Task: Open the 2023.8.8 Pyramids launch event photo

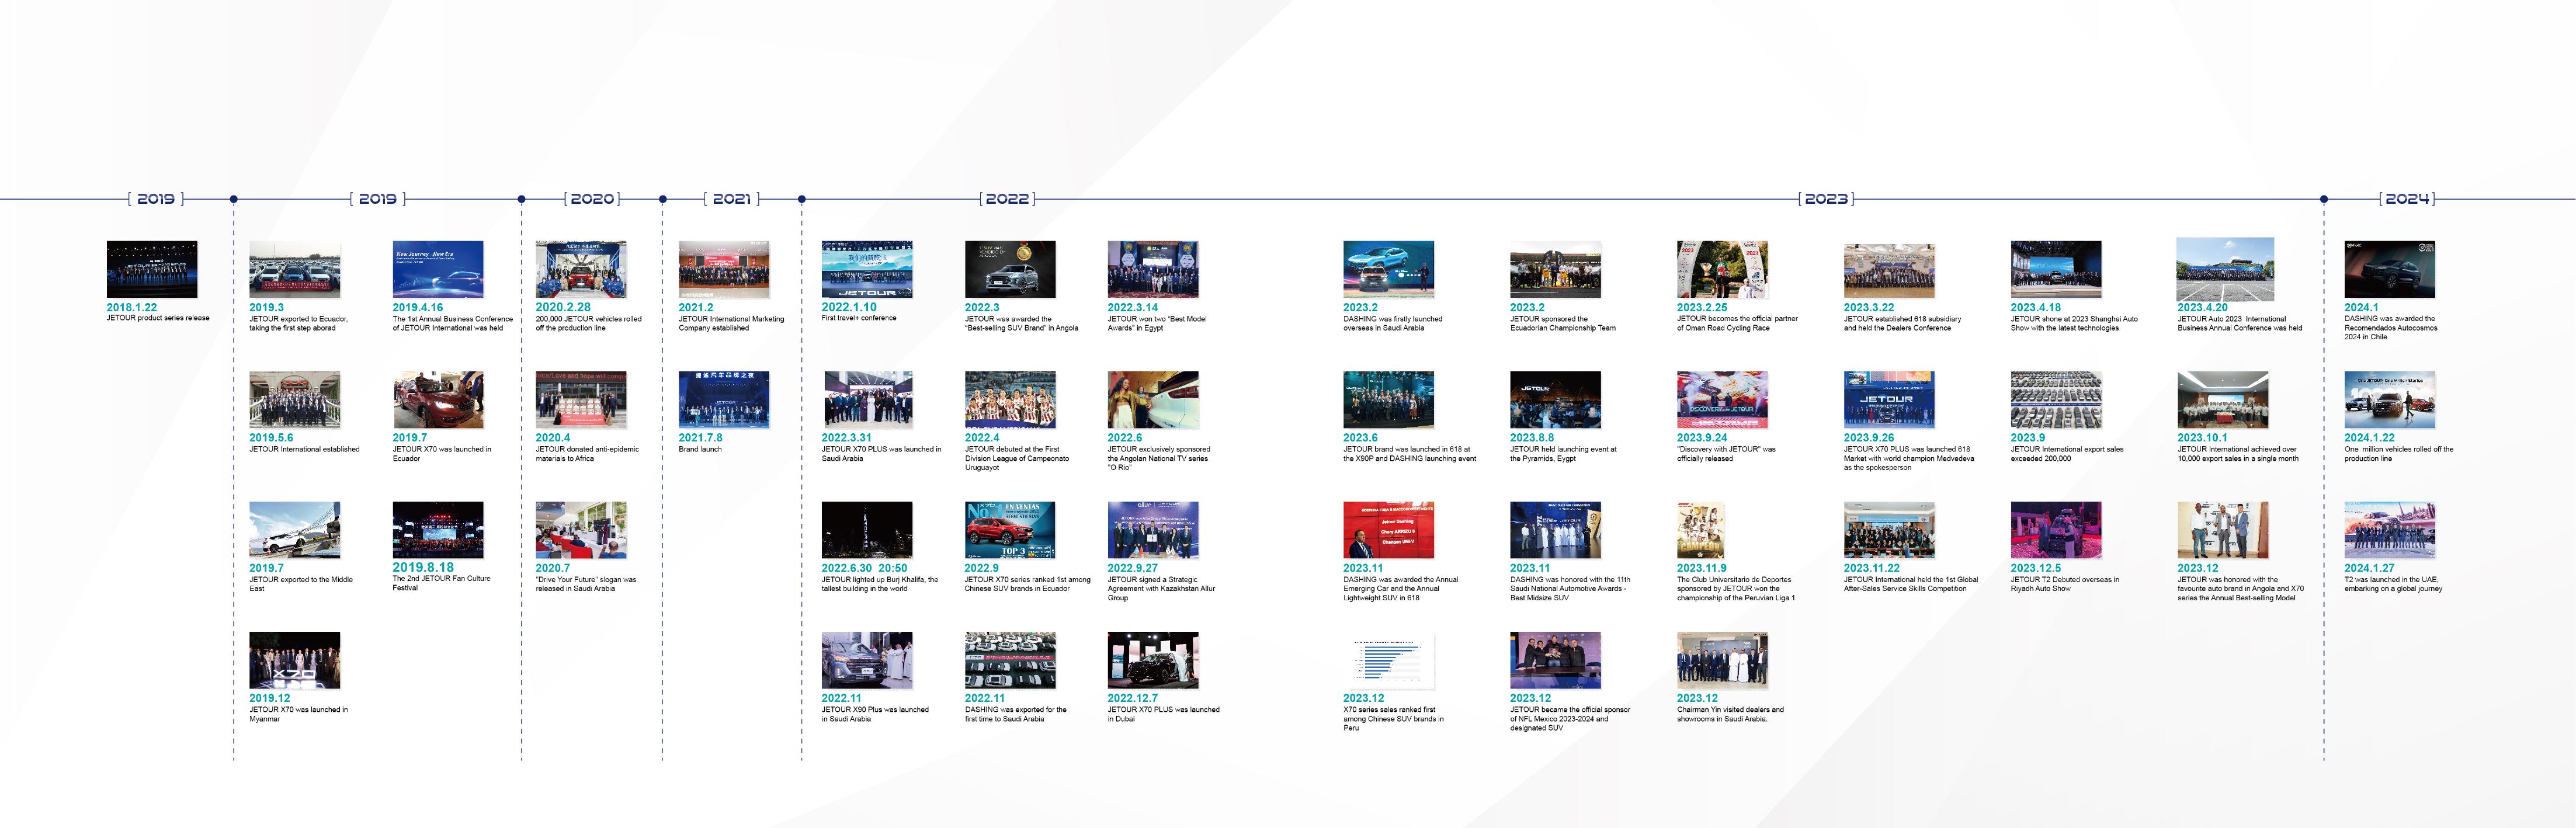Action: tap(1555, 400)
